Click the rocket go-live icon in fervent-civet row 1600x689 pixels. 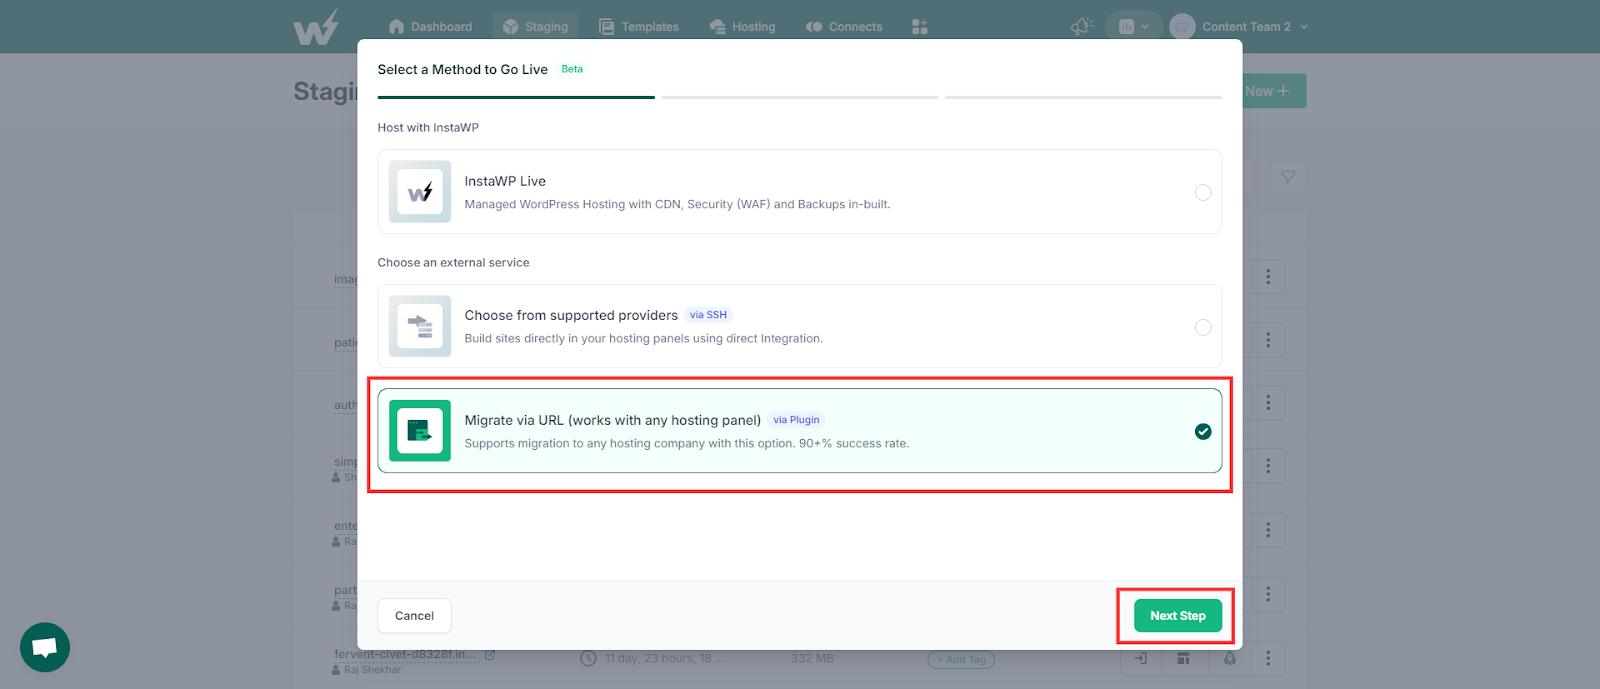pos(1230,658)
